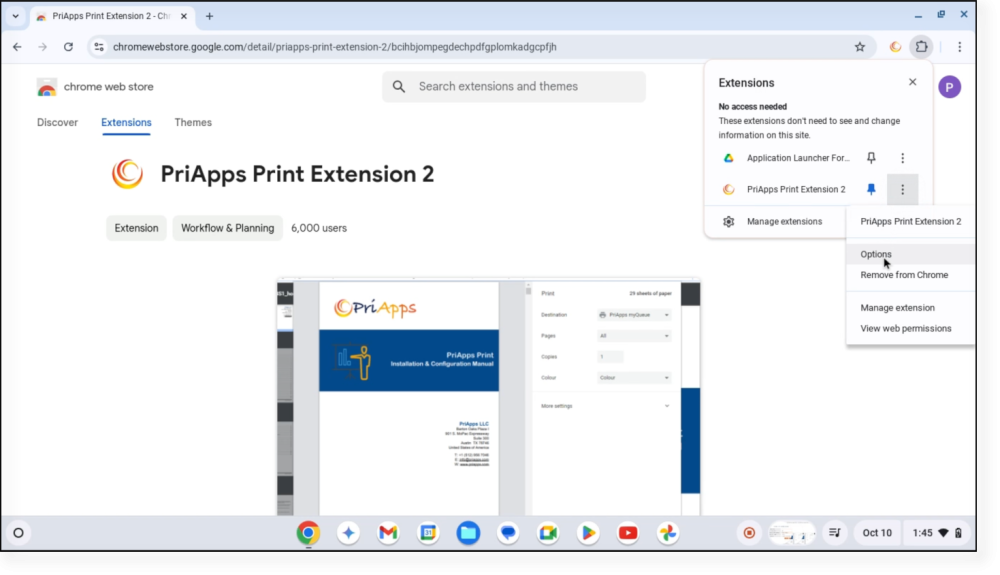Unpin PriApps Print Extension 2

click(x=871, y=189)
